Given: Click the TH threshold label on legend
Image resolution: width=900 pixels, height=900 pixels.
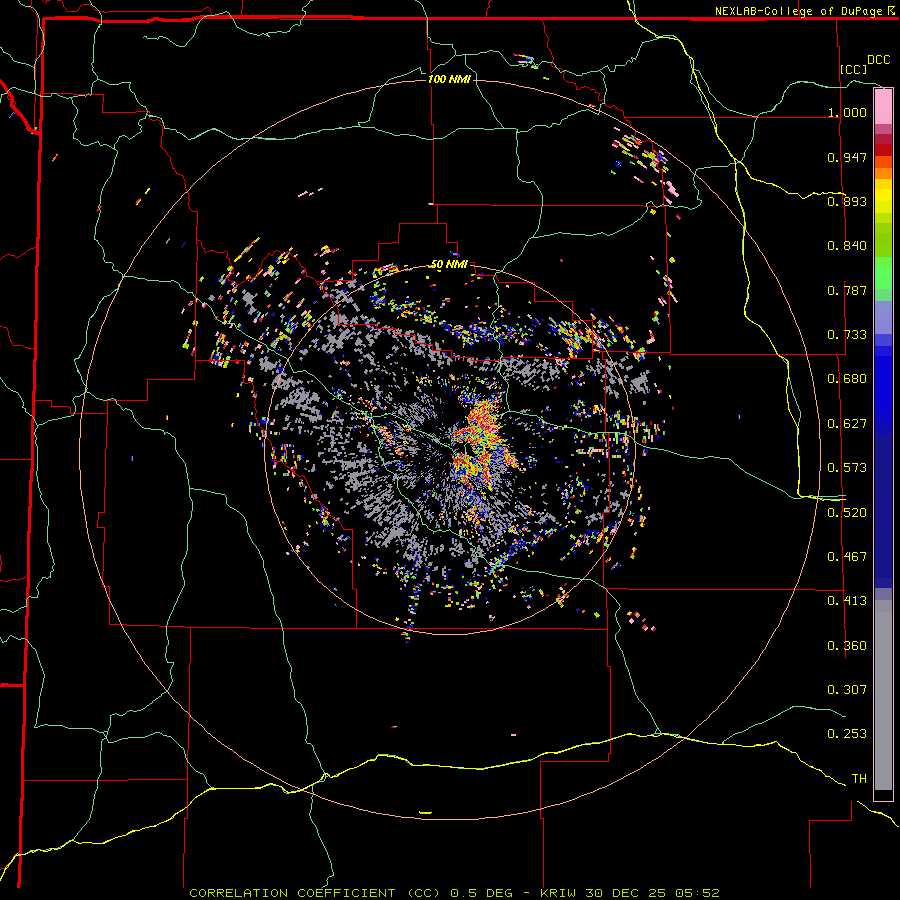Looking at the screenshot, I should click(859, 778).
